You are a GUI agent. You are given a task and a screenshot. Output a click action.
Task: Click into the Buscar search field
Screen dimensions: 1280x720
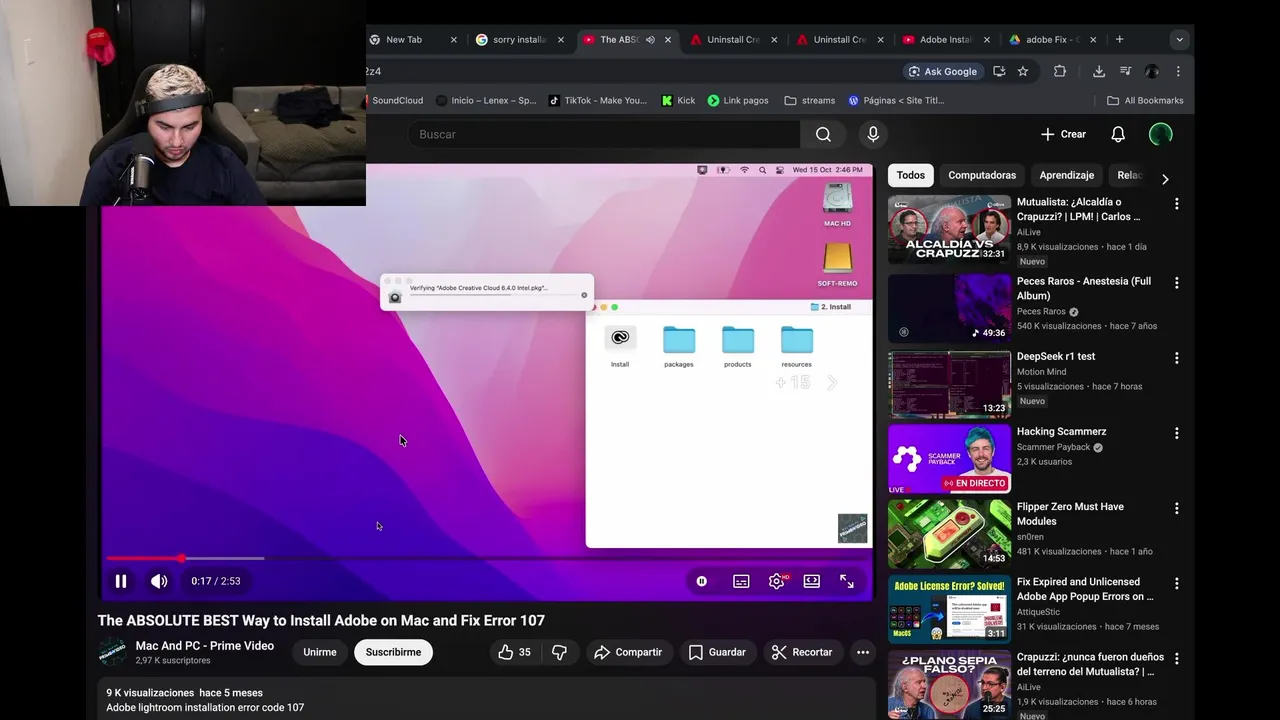click(x=603, y=134)
